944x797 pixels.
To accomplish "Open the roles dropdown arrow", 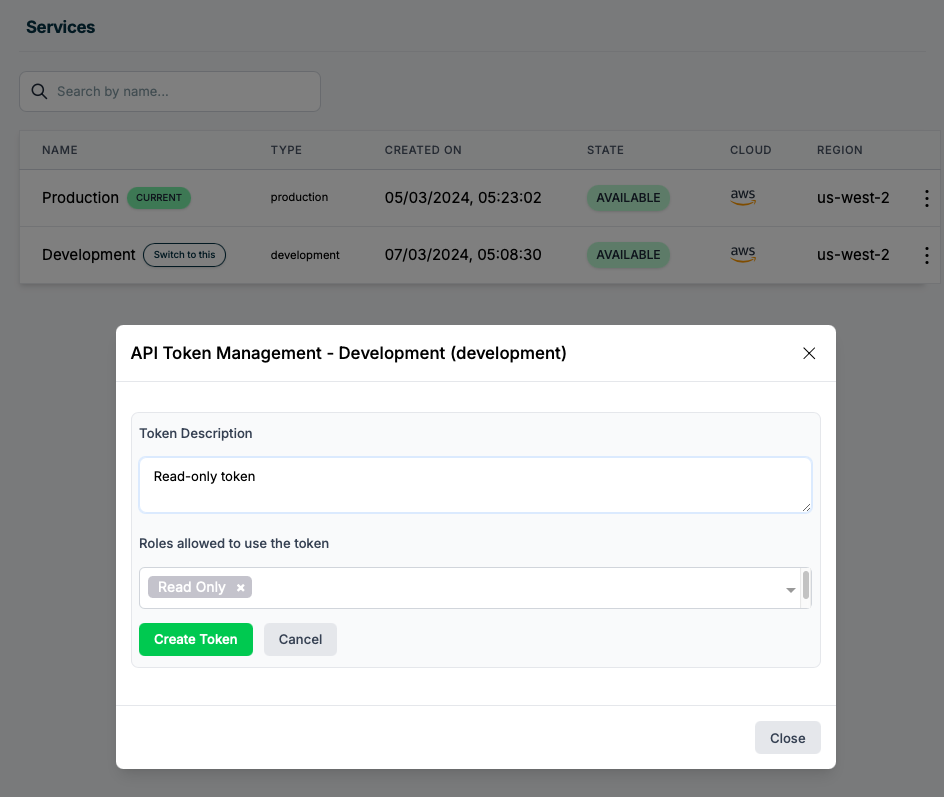I will 790,590.
